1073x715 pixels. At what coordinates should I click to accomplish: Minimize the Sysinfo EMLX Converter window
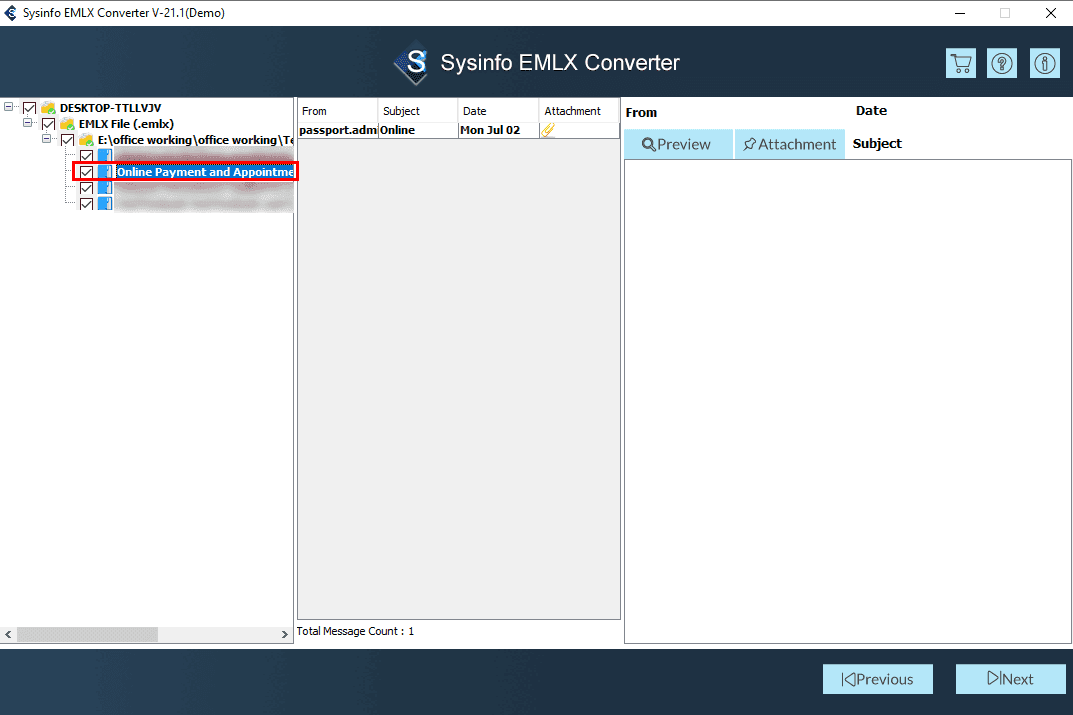point(960,13)
